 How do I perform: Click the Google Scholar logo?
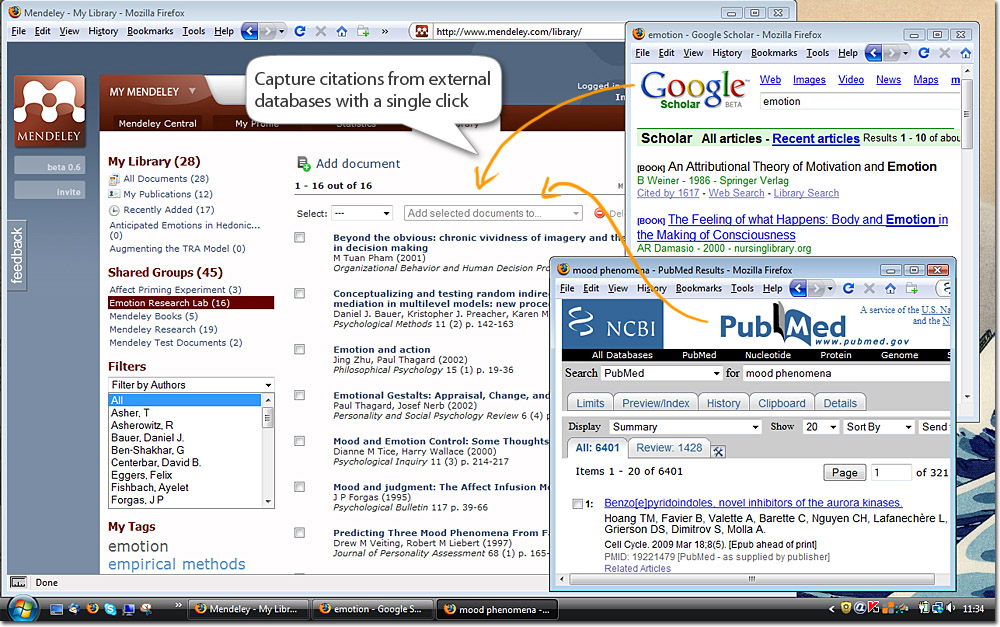pyautogui.click(x=693, y=91)
